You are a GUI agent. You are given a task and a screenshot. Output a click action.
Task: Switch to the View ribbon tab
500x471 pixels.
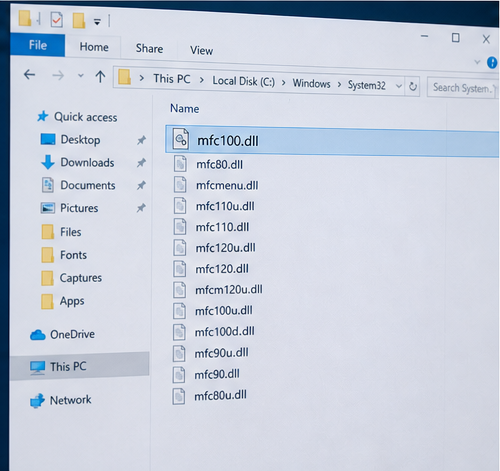pos(201,51)
